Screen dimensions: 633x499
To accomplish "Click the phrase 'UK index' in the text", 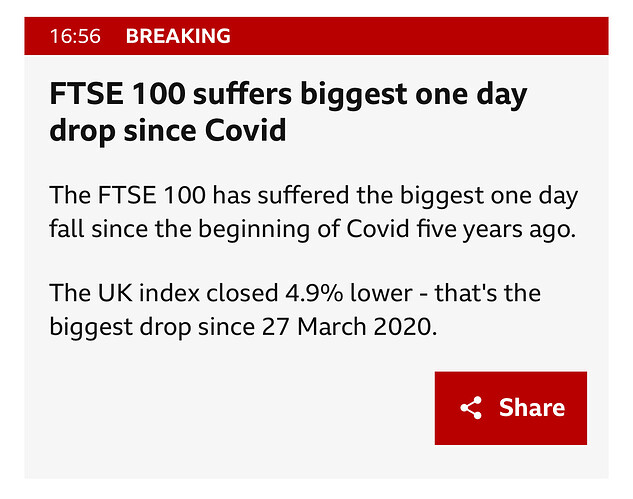I will (x=149, y=293).
